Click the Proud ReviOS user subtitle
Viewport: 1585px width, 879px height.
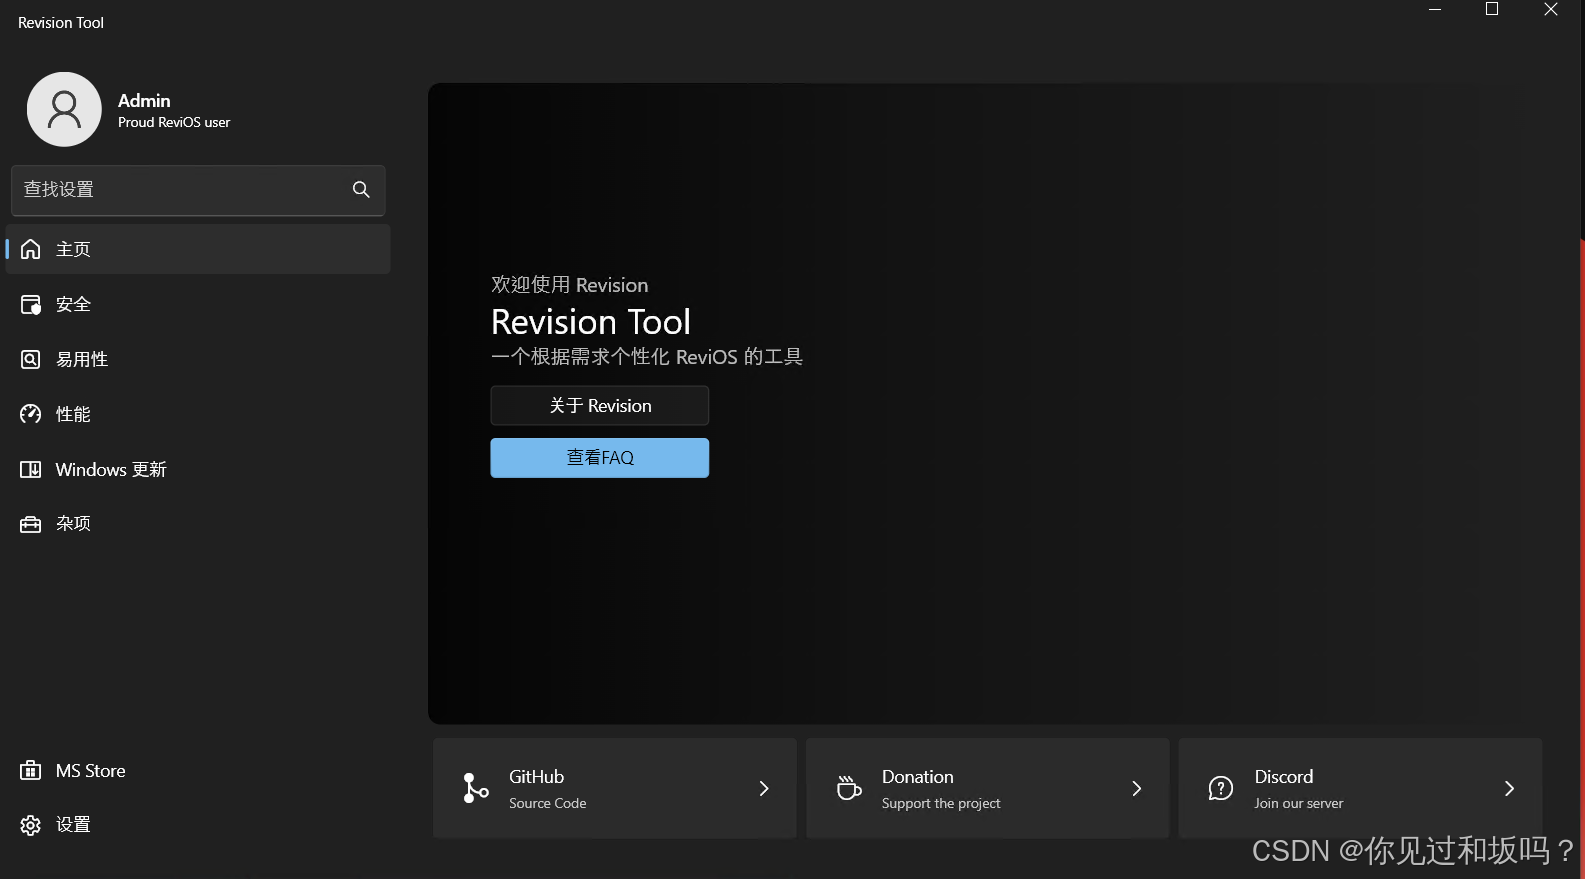pos(174,122)
